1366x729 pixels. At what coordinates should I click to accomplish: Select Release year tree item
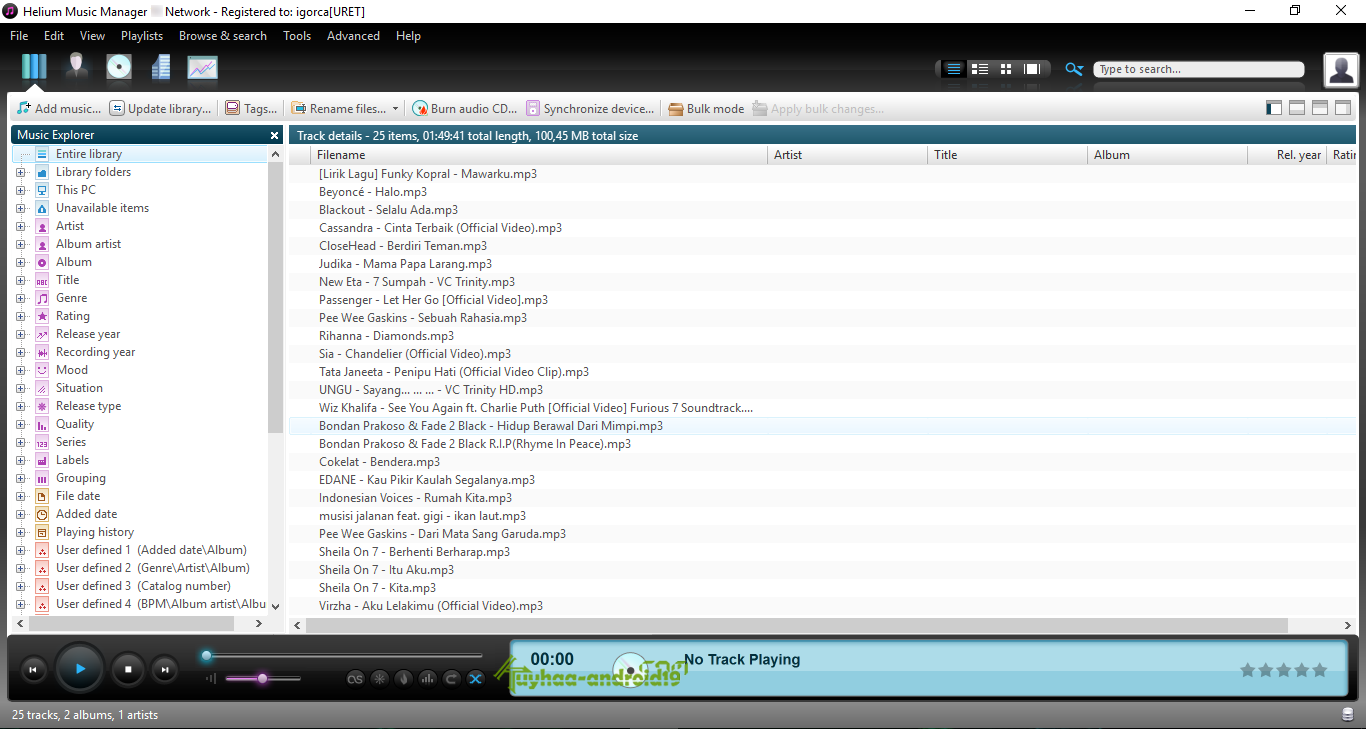[88, 334]
